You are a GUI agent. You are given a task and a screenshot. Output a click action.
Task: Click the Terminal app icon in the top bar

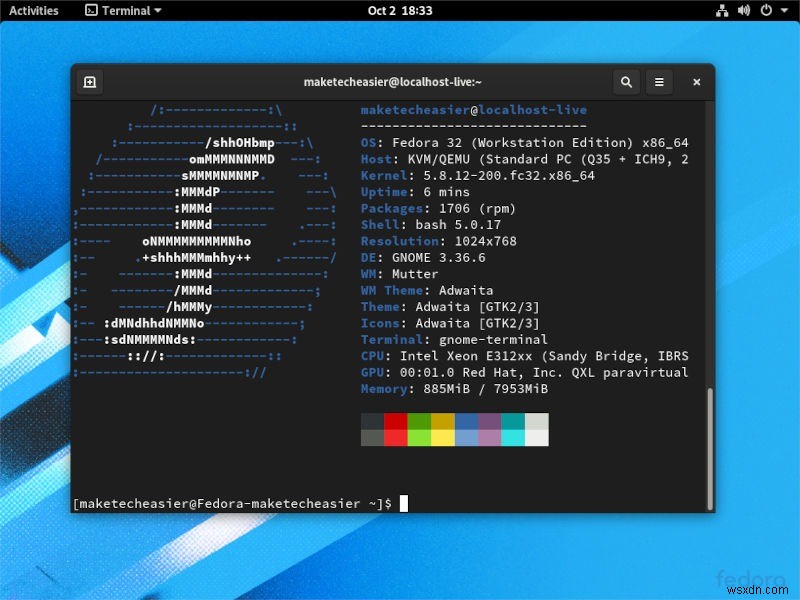click(93, 11)
